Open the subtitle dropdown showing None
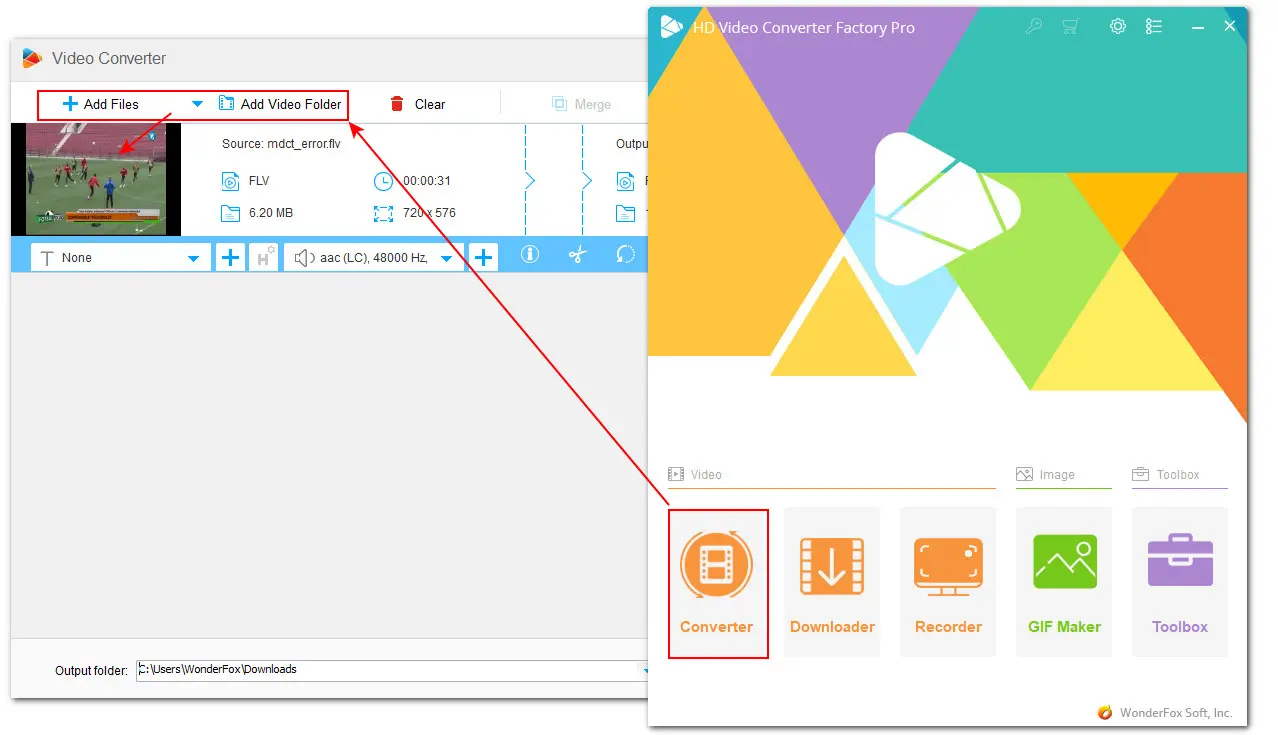 click(121, 258)
